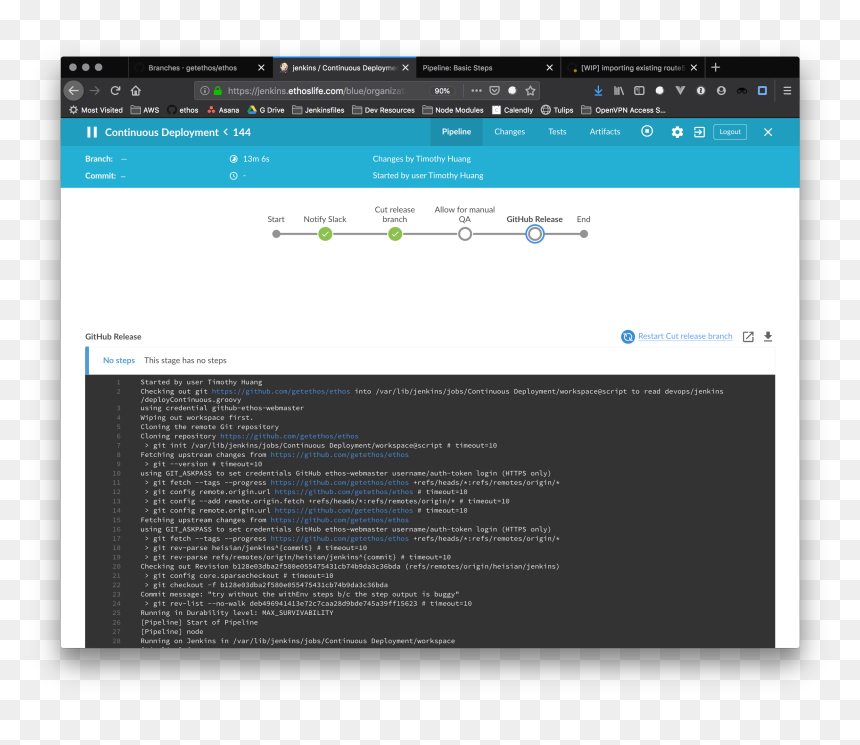Open the Artifacts tab
This screenshot has height=745, width=860.
tap(605, 132)
